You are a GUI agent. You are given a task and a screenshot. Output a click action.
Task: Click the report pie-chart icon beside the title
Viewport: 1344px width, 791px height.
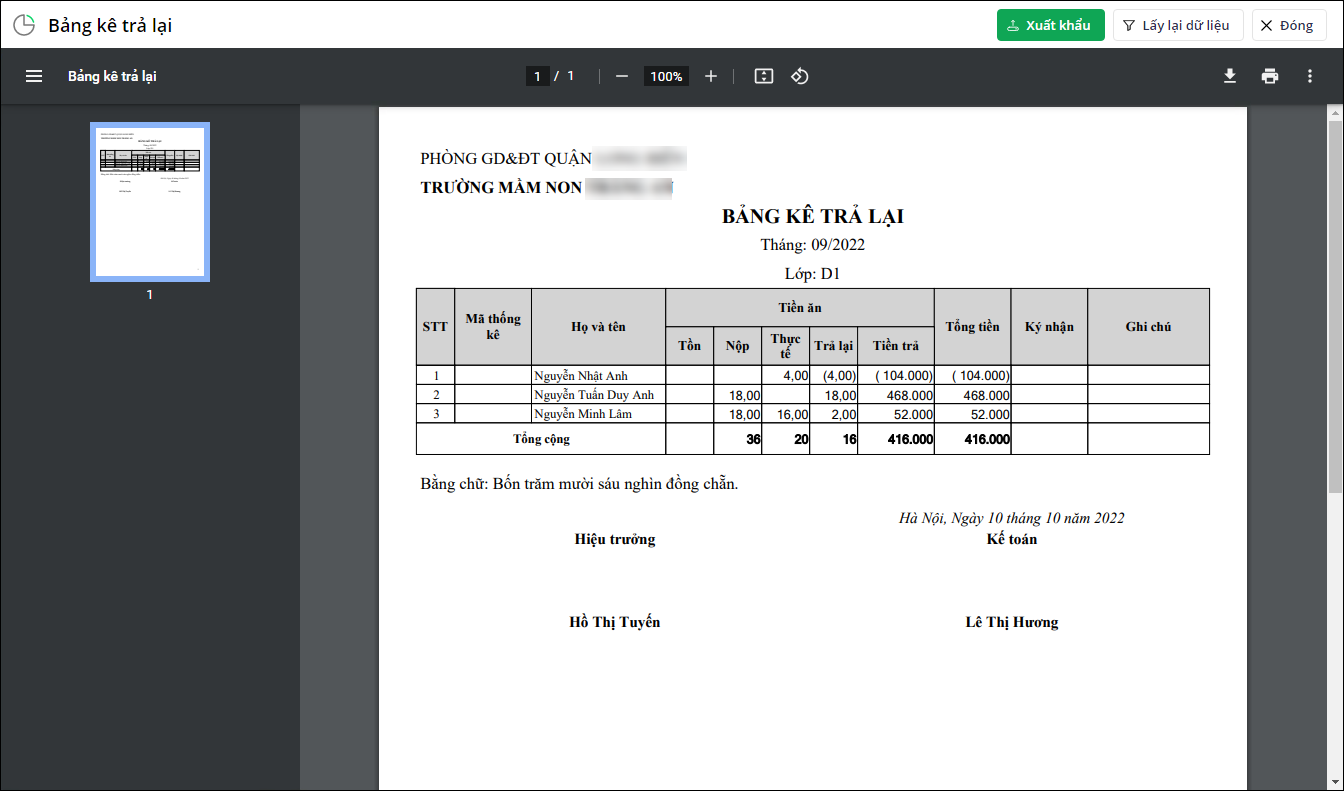(24, 25)
